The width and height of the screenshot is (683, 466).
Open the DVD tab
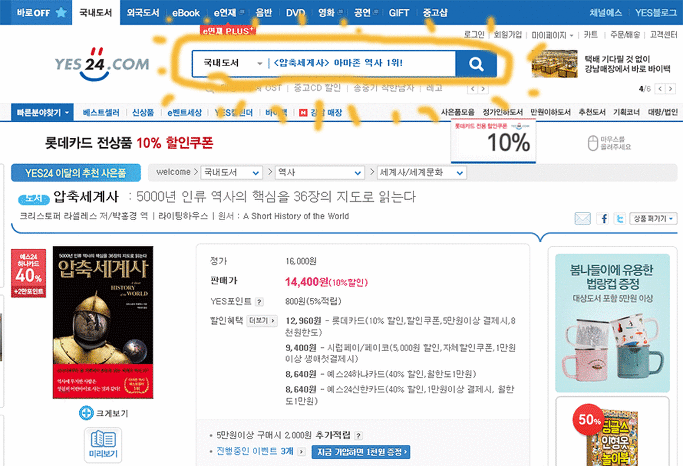(x=295, y=13)
